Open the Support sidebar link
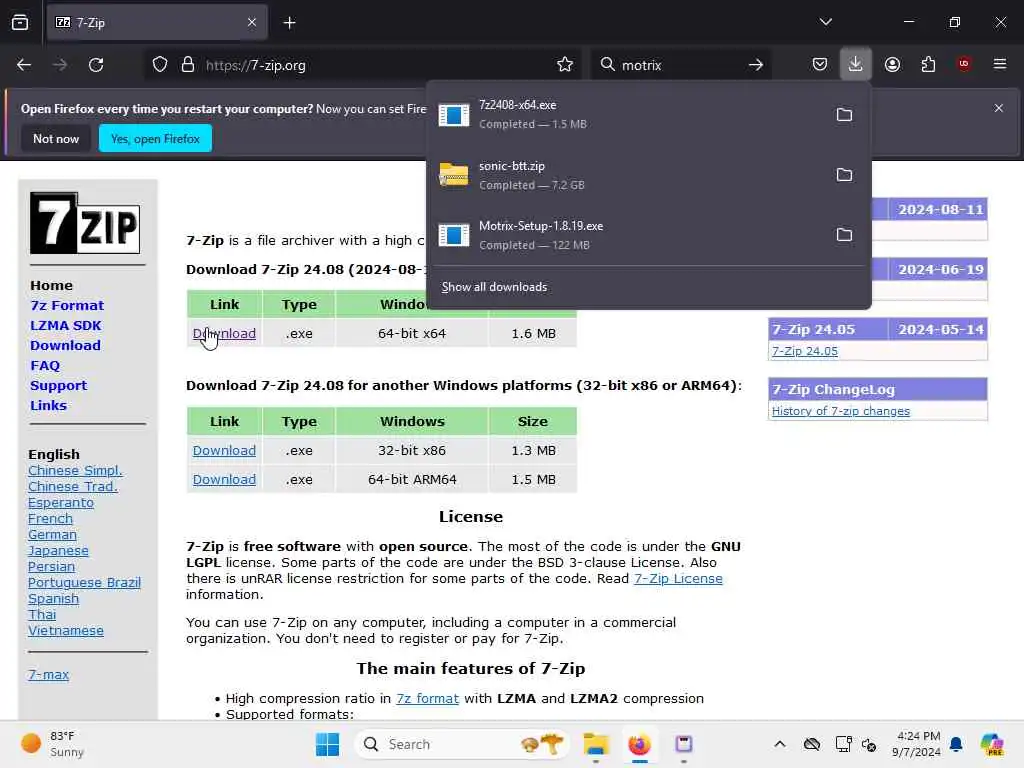Image resolution: width=1024 pixels, height=768 pixels. point(58,385)
